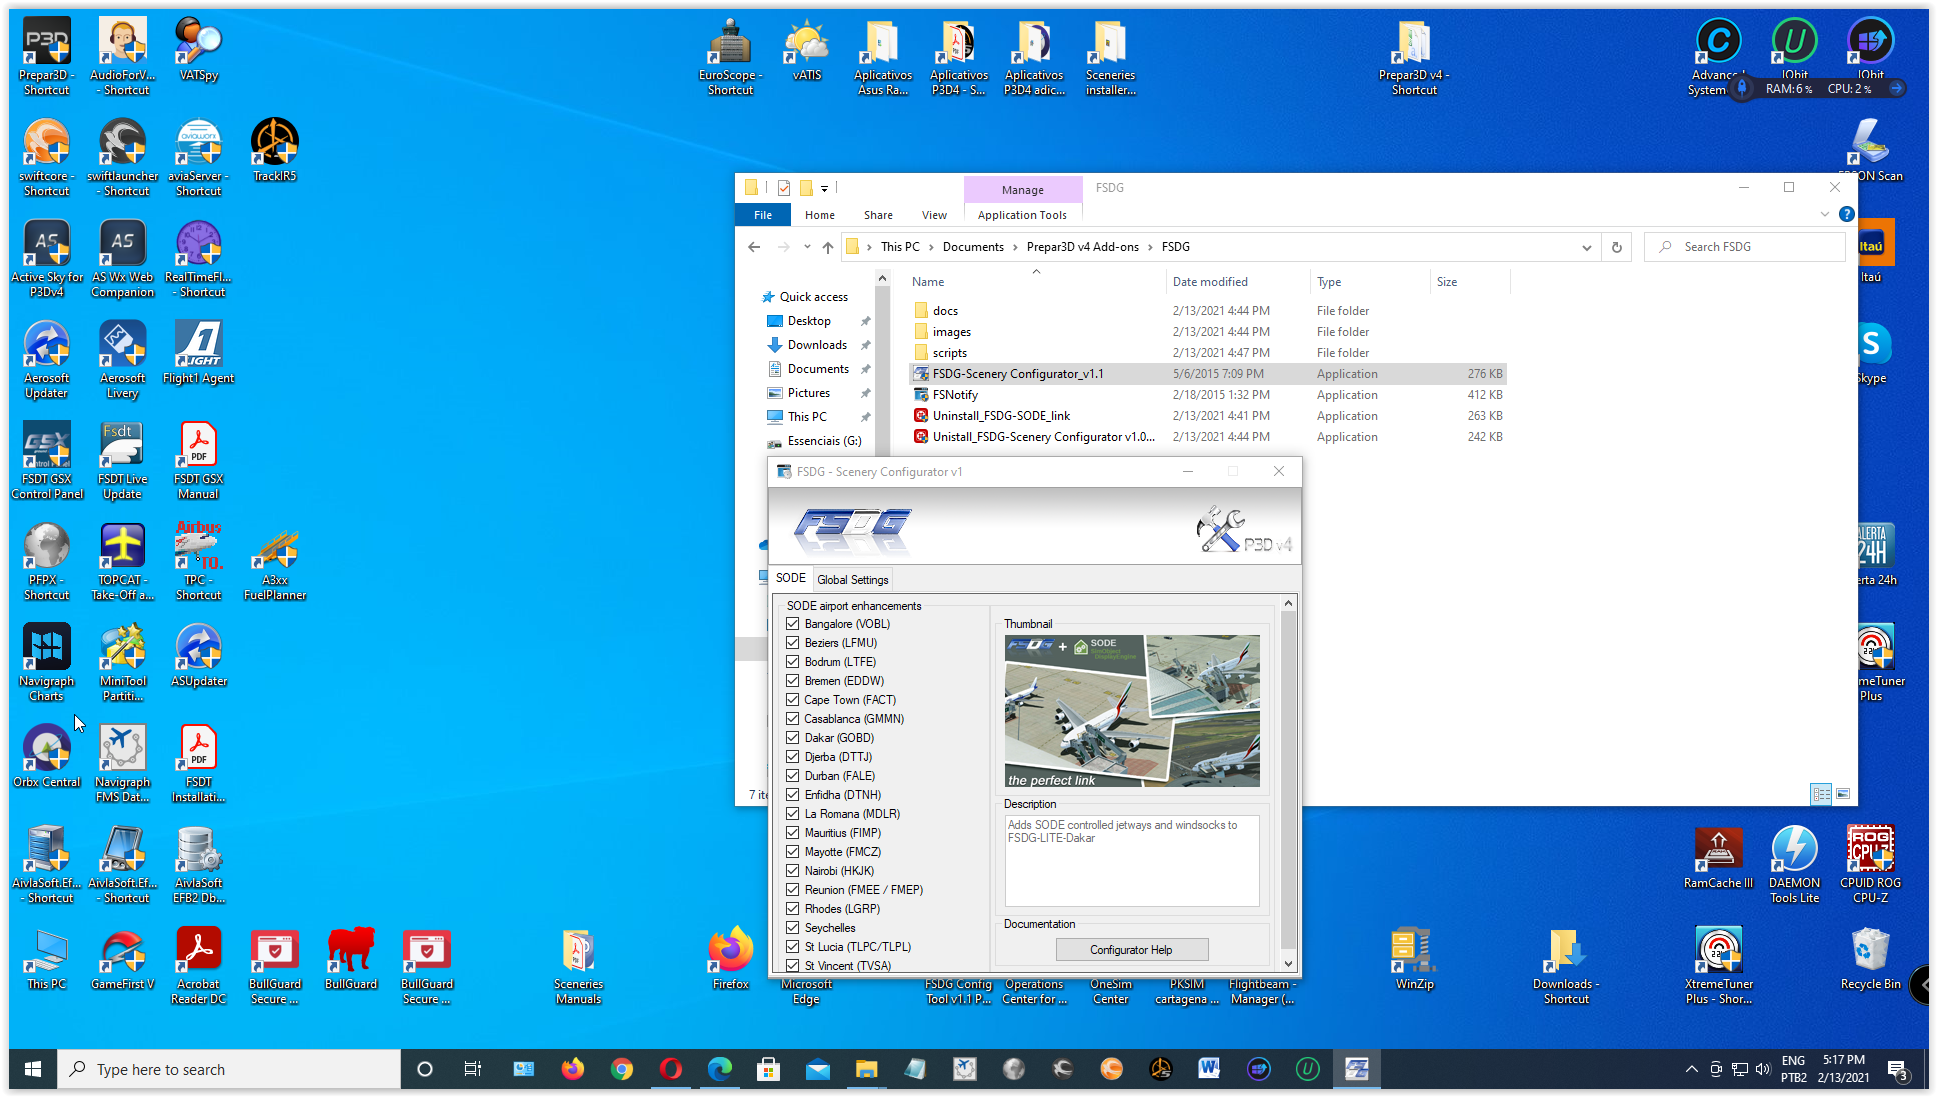Uncheck the Bangalore (VOBL) checkbox
The image size is (1937, 1097).
(x=793, y=624)
